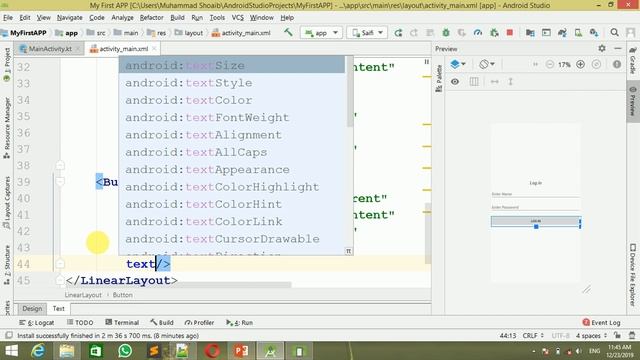Open Search Everywhere magnifier icon
The width and height of the screenshot is (640, 360).
614,33
